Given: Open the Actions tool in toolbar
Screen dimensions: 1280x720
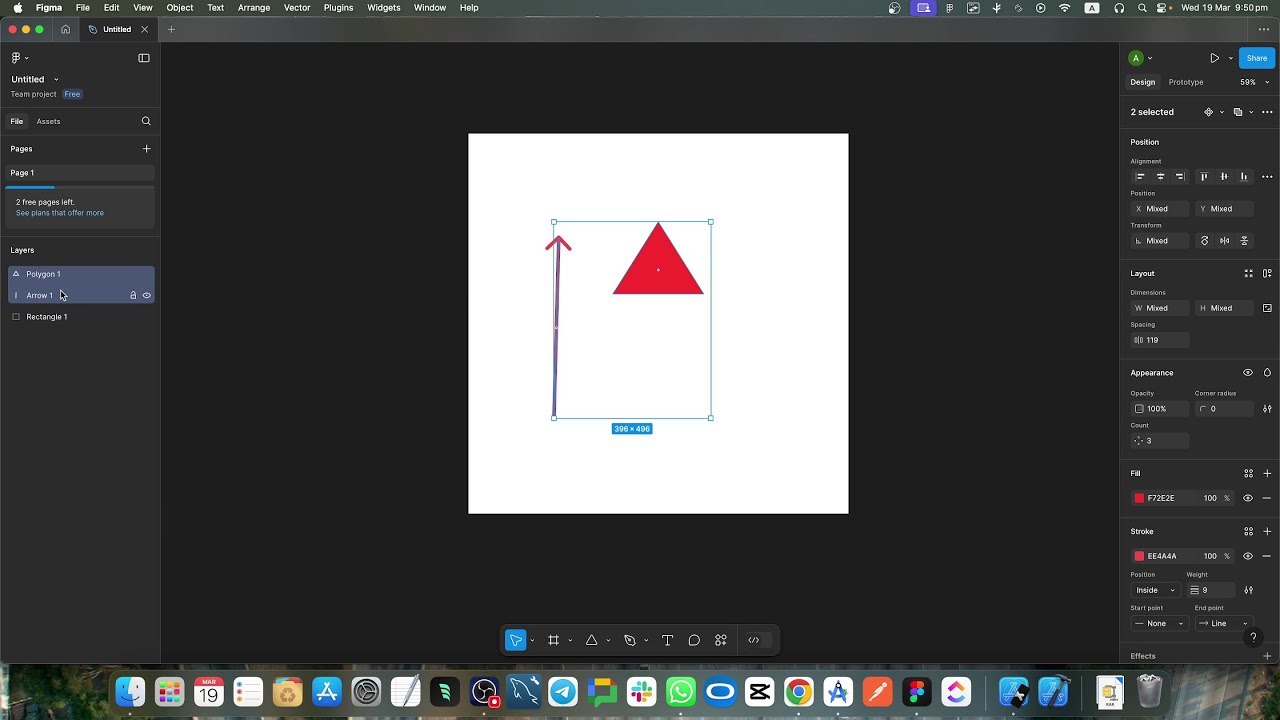Looking at the screenshot, I should pos(720,640).
